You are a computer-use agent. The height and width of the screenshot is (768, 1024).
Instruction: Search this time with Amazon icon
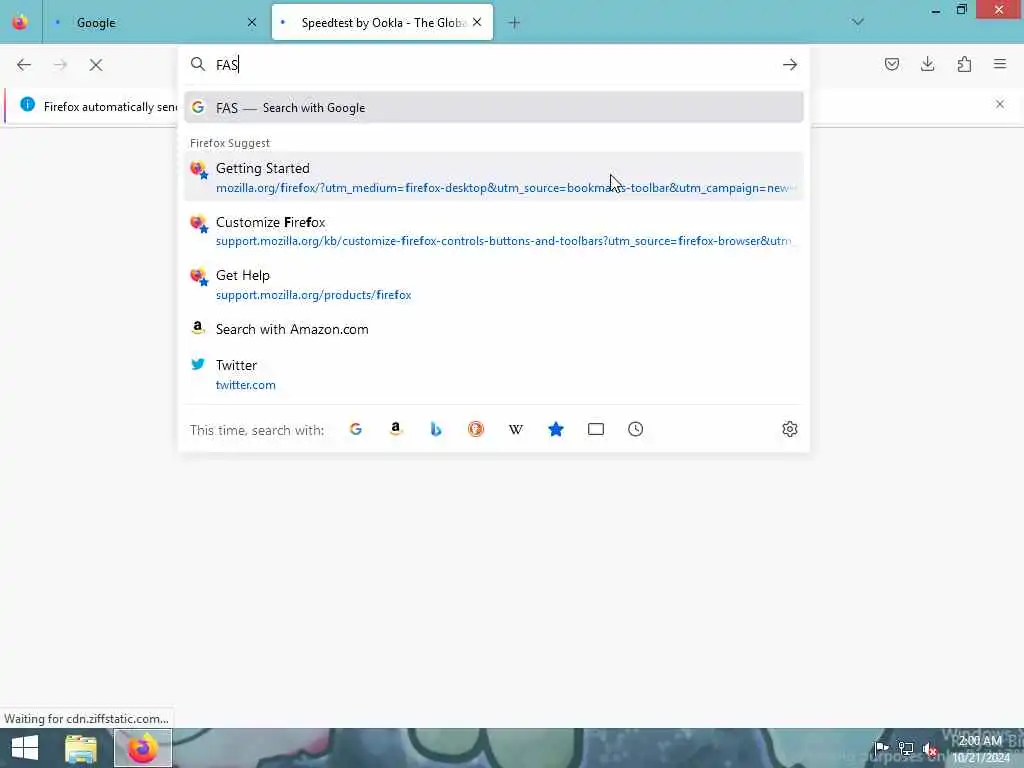coord(396,429)
